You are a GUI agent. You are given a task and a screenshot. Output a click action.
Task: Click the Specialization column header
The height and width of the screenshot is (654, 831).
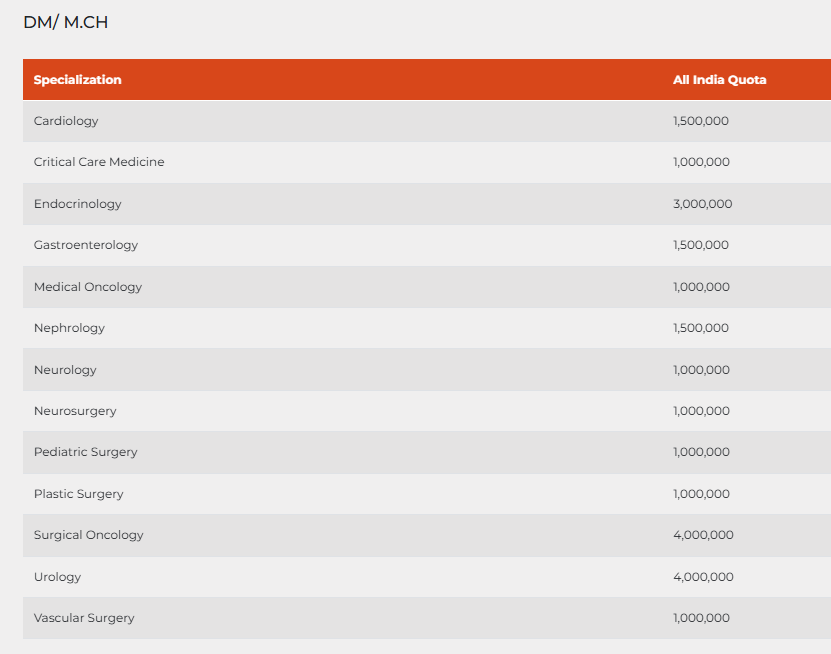pos(77,80)
